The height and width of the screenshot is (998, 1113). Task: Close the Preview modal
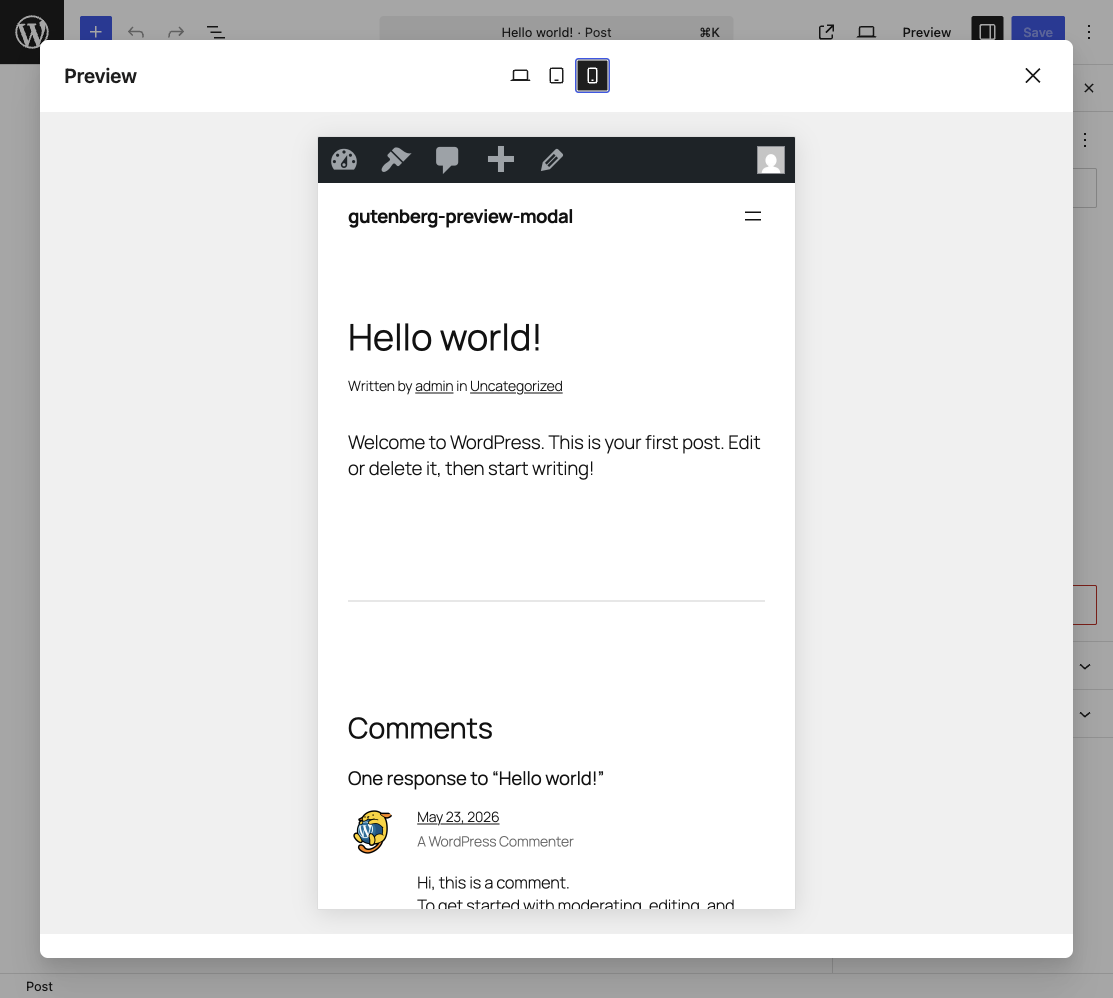point(1033,76)
